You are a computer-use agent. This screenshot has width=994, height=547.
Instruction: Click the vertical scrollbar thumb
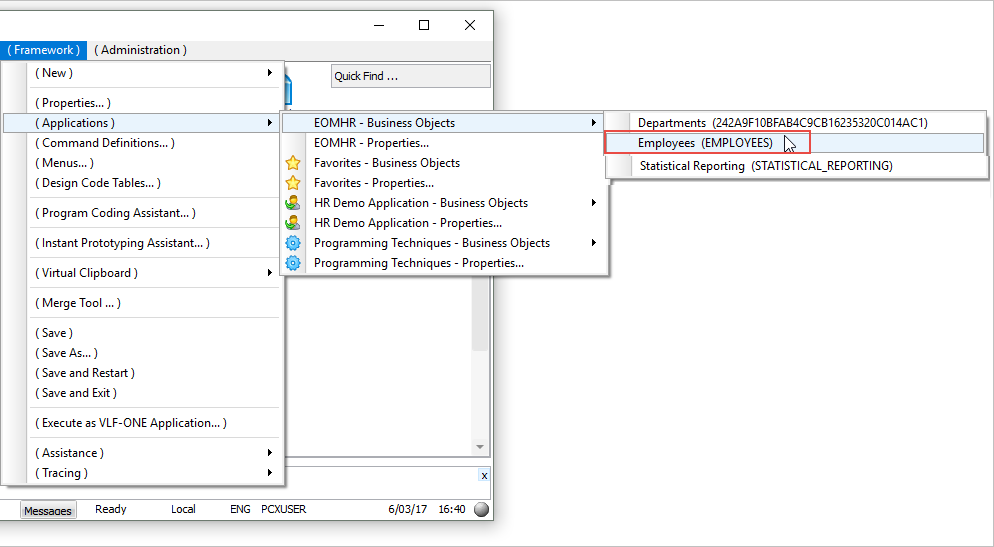(480, 314)
